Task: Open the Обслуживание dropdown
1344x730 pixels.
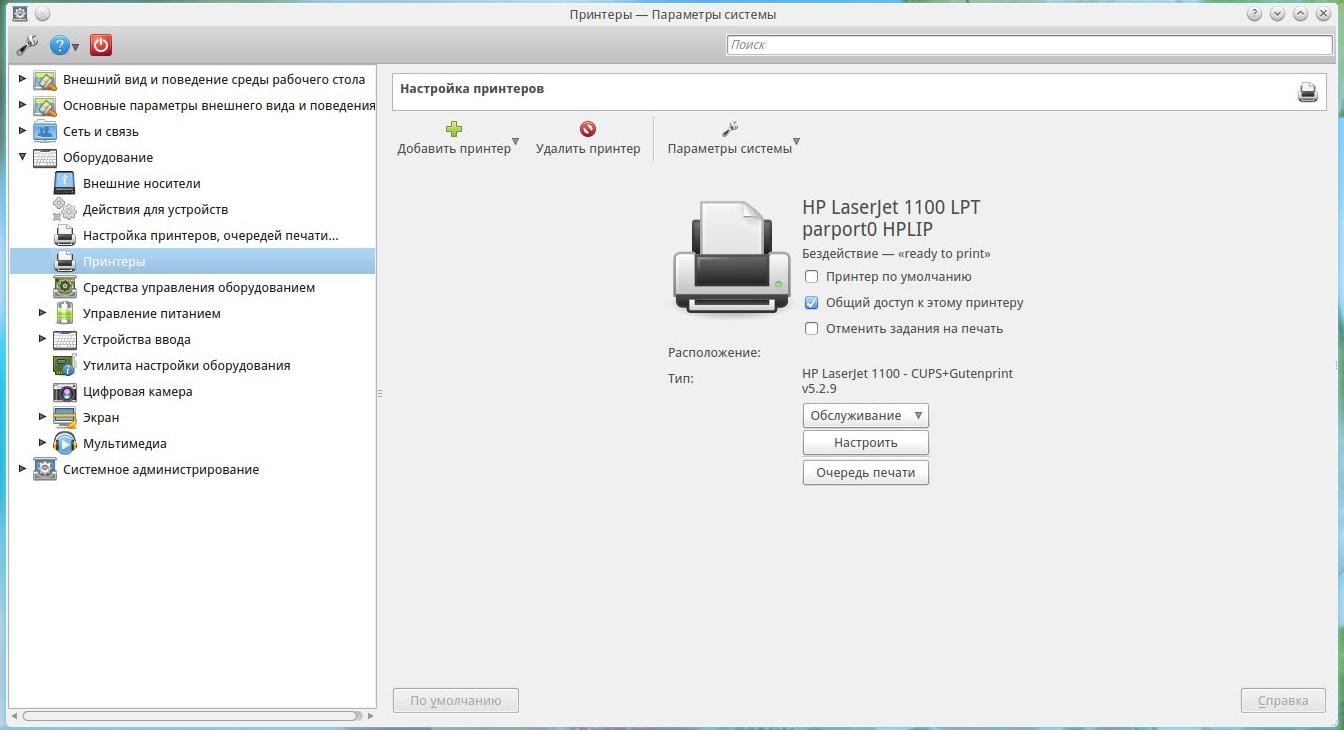Action: pos(866,416)
